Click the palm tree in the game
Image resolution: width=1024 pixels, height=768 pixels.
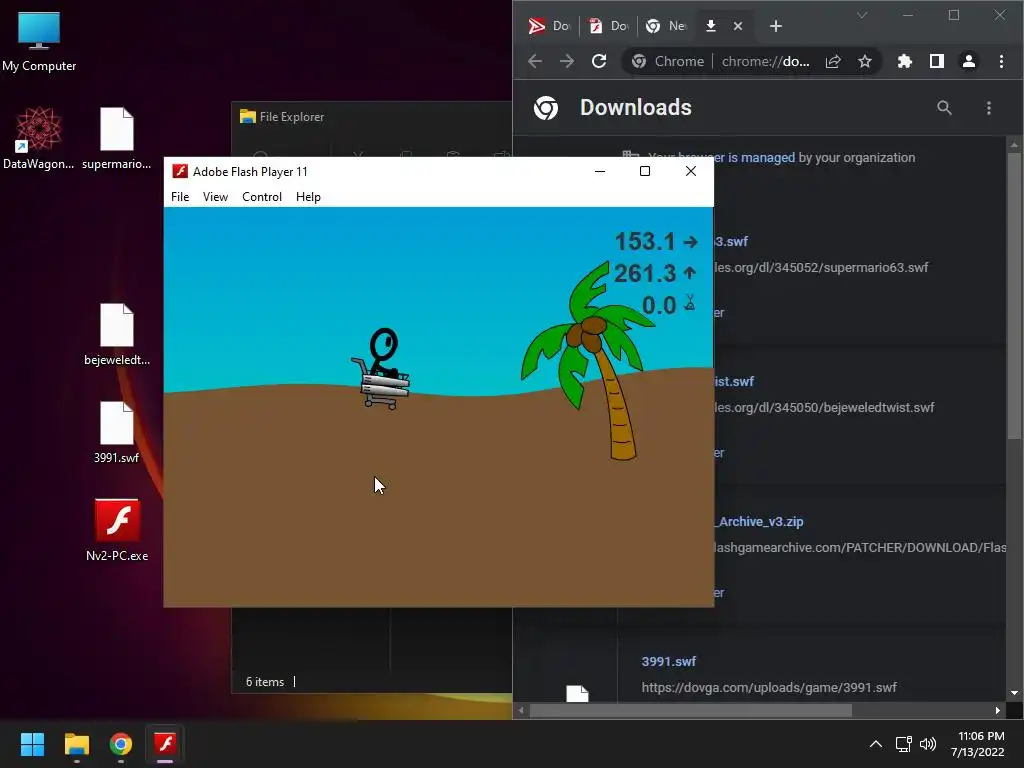pos(591,360)
